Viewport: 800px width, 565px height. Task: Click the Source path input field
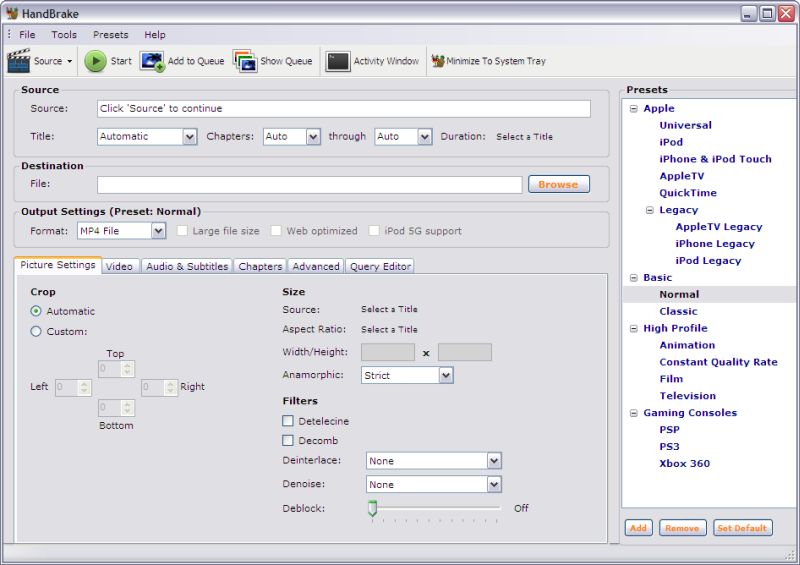click(344, 108)
